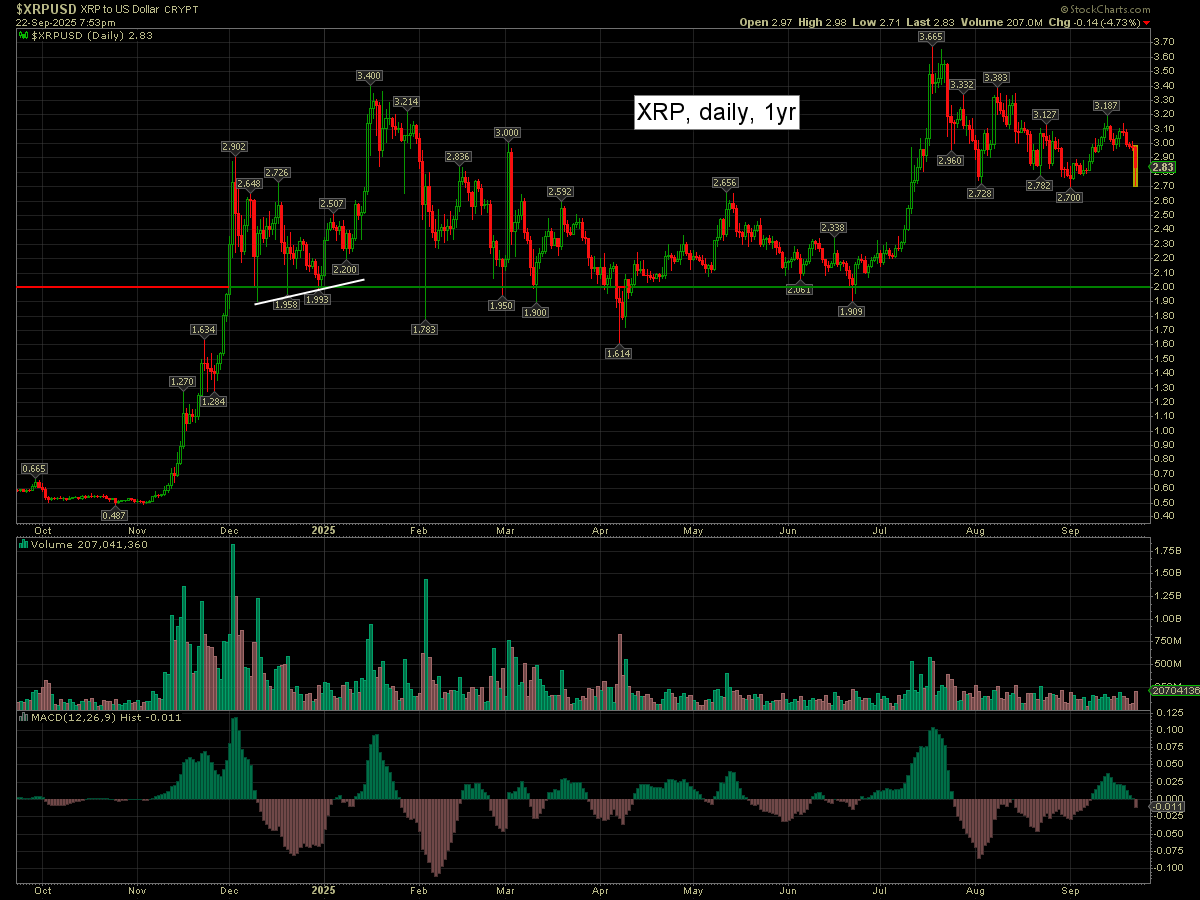Viewport: 1200px width, 900px height.
Task: Click the red down arrow beside Chg
Action: 1146,22
